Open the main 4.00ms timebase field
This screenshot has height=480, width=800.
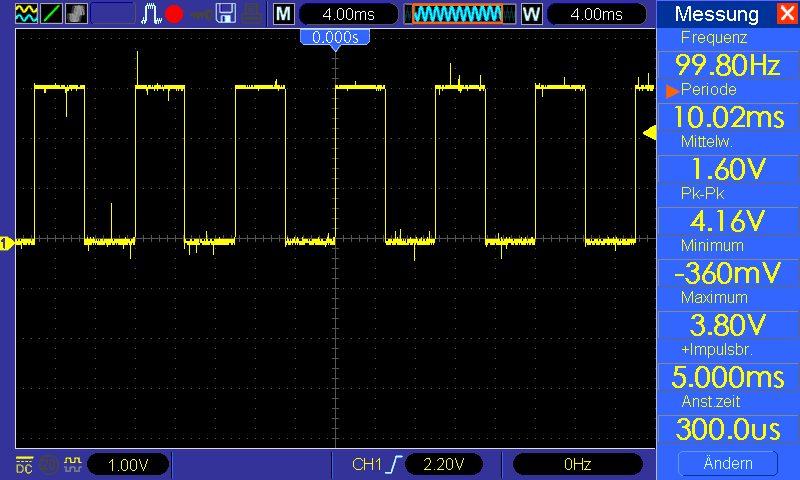pos(348,14)
